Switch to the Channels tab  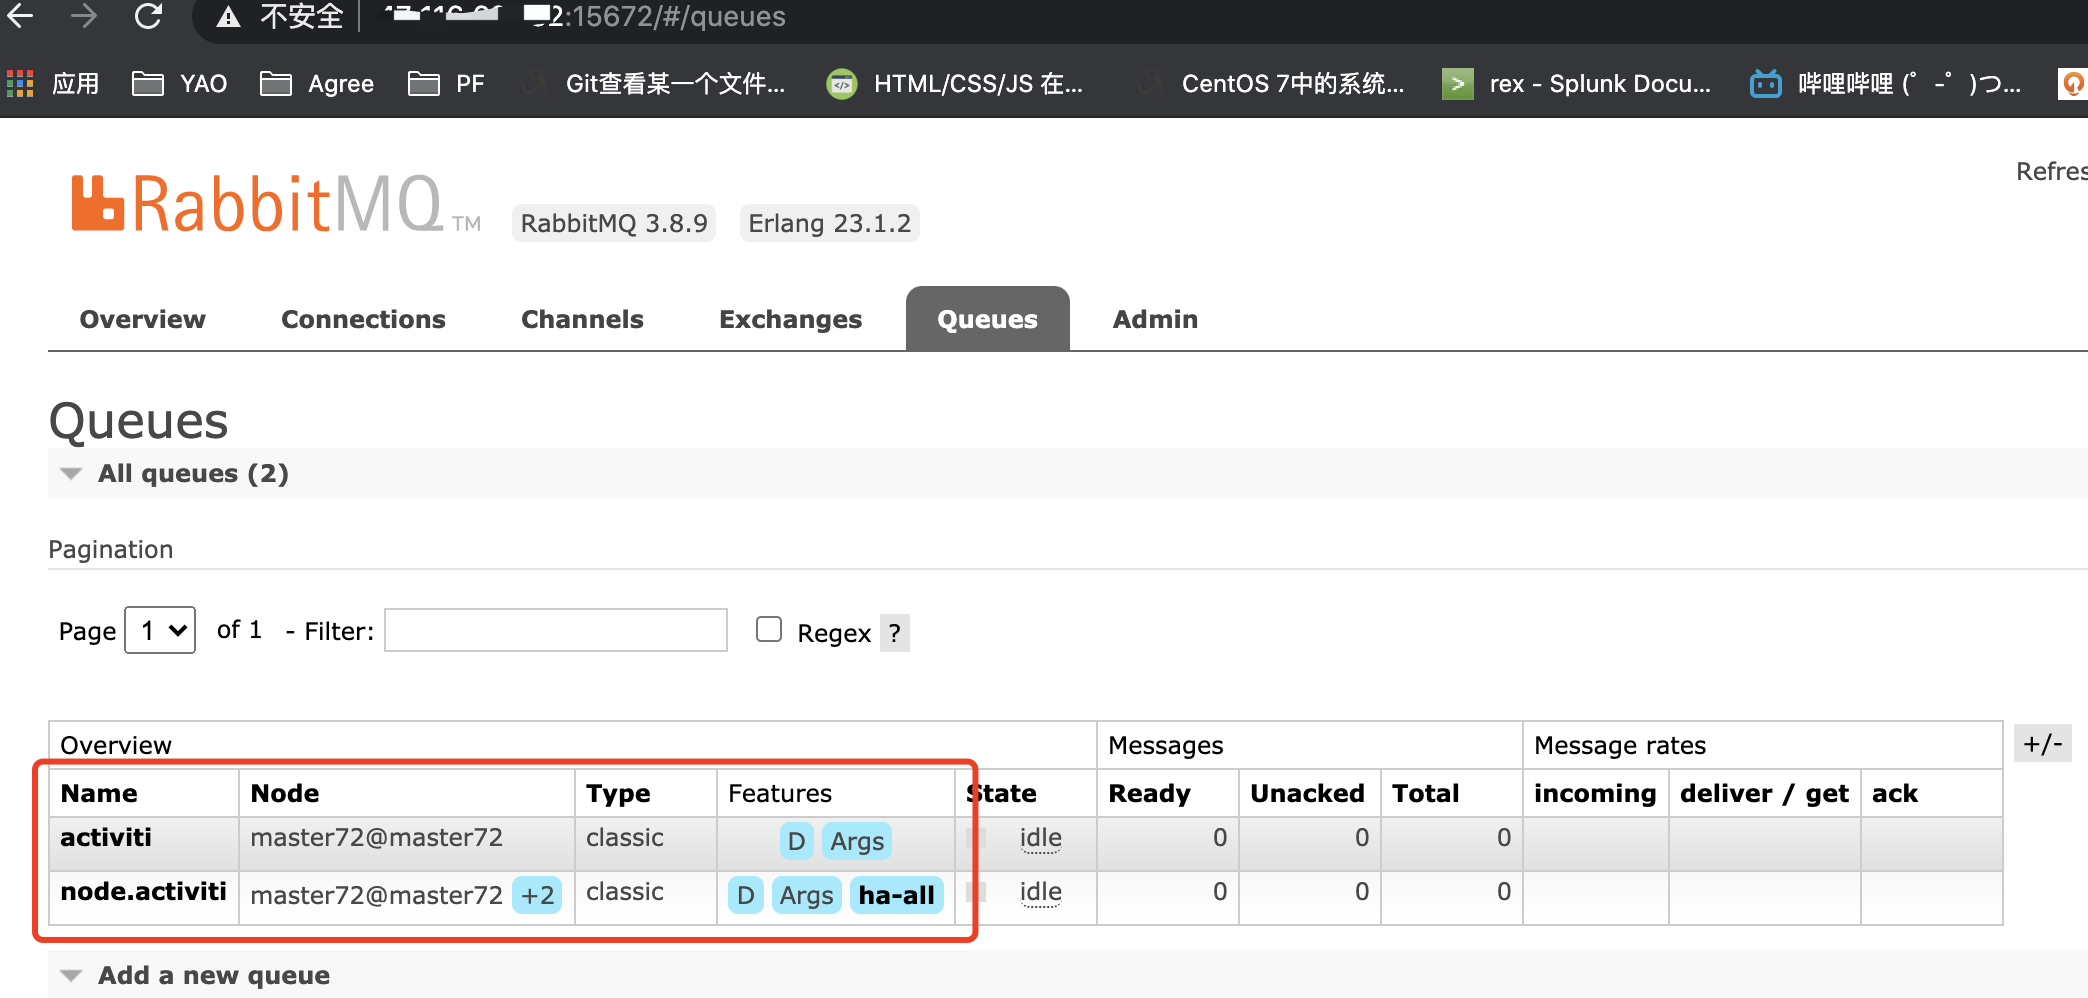pos(582,319)
